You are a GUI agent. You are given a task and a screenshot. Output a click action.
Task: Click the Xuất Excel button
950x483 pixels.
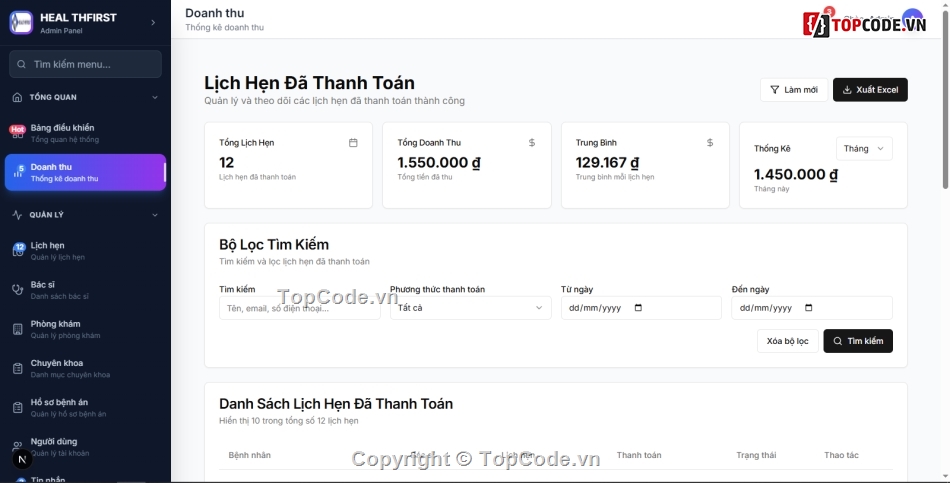(870, 90)
